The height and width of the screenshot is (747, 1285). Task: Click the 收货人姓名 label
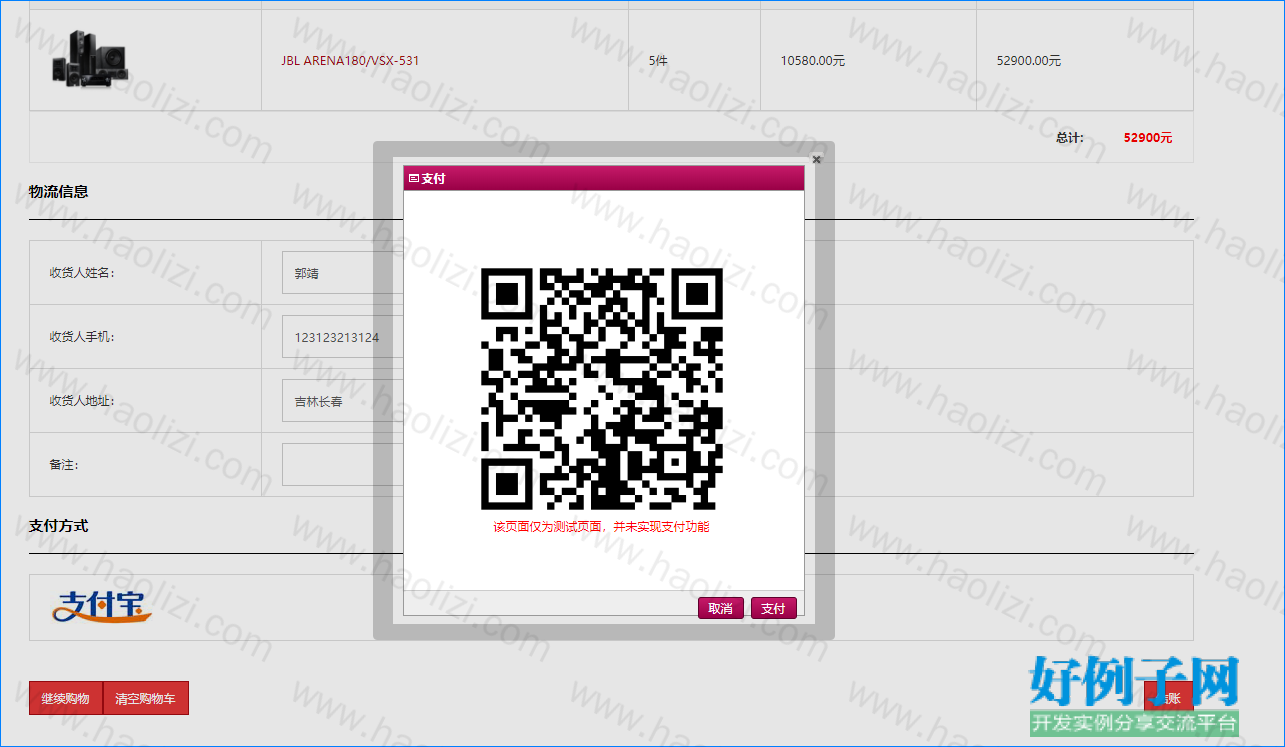click(x=82, y=273)
